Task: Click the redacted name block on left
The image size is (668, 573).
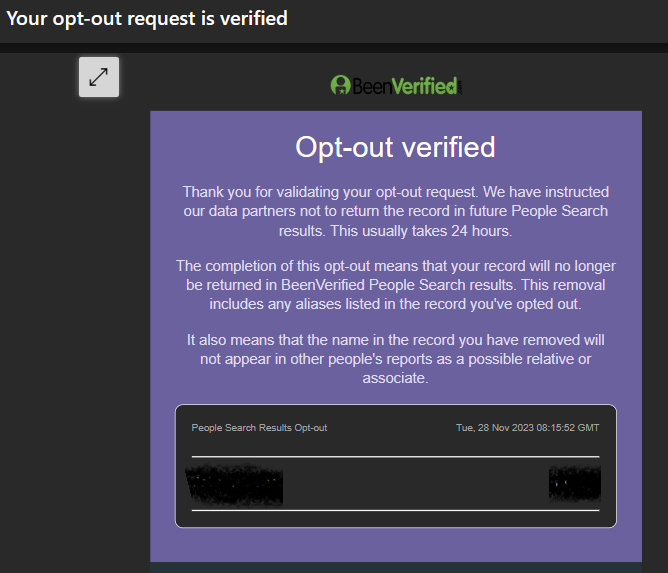Action: tap(235, 486)
